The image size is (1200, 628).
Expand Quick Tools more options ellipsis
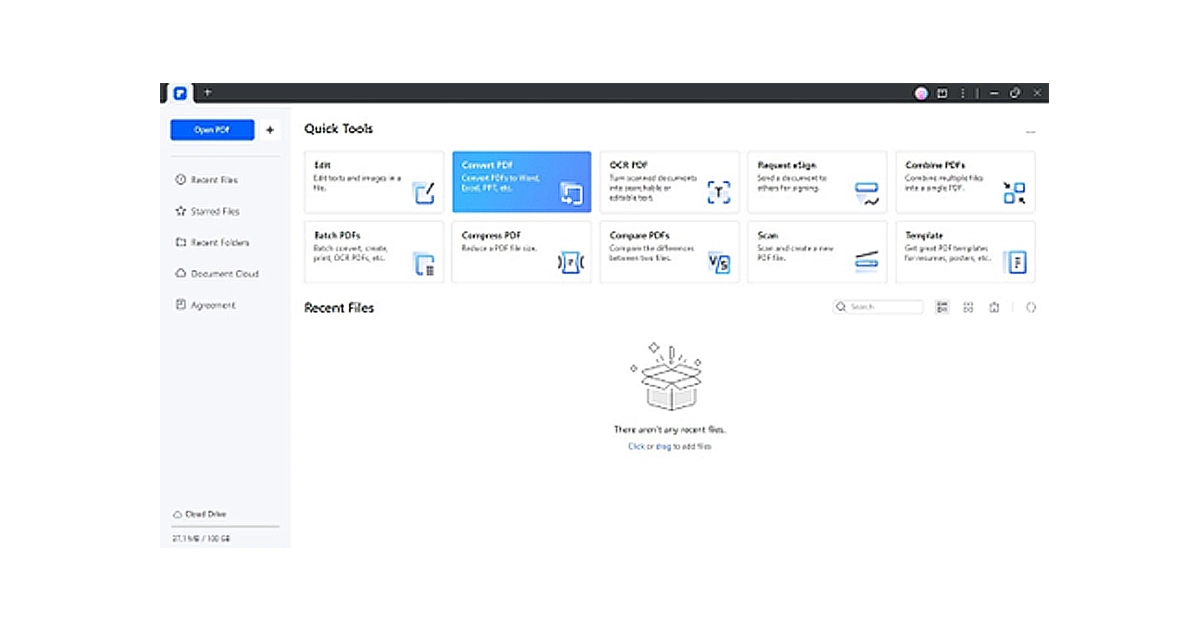pos(1030,132)
